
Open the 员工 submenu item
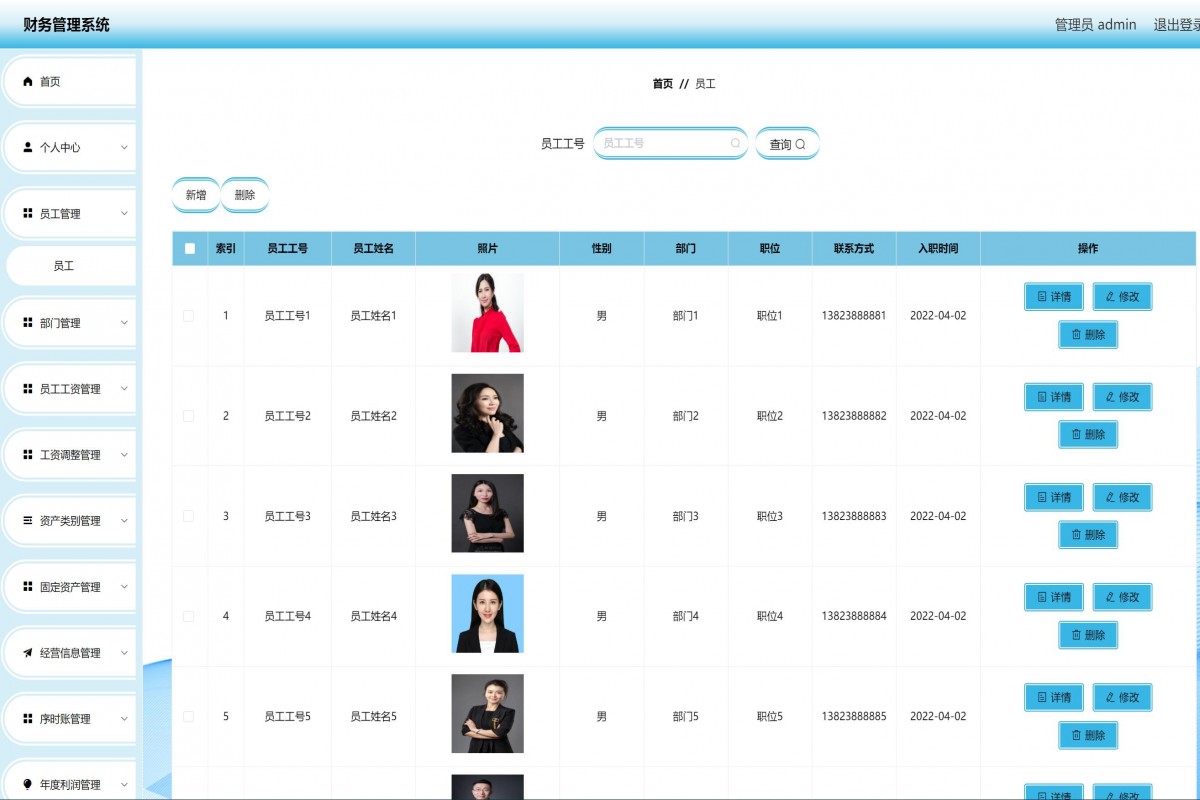click(x=64, y=266)
